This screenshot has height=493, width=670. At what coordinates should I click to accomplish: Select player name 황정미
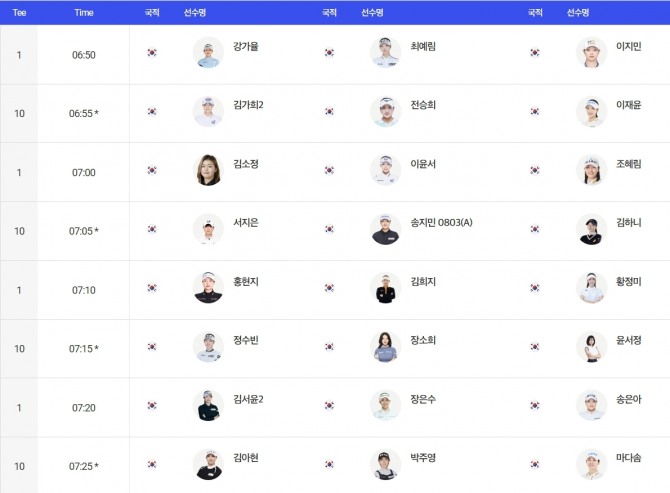631,281
